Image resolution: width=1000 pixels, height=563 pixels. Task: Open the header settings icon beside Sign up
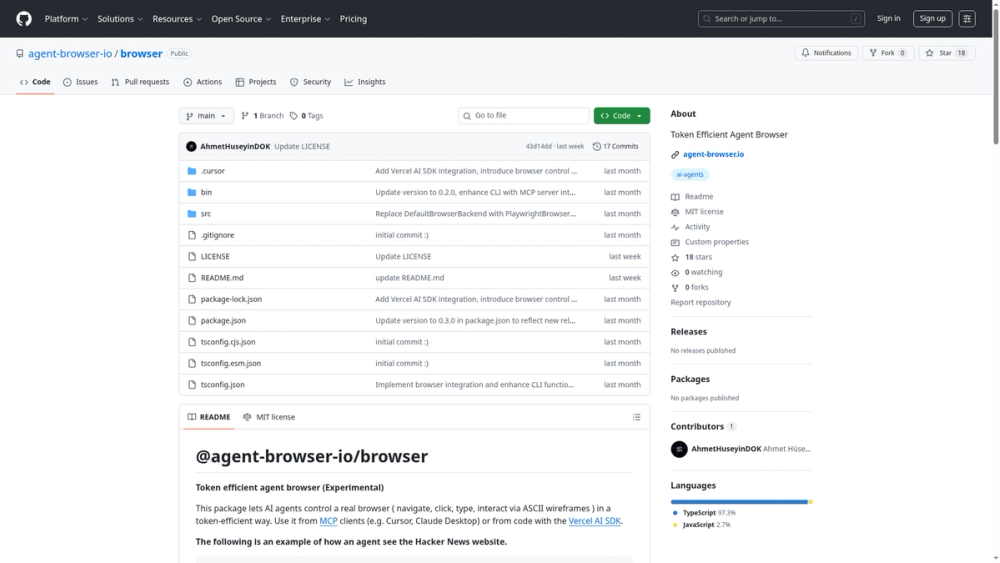point(967,18)
